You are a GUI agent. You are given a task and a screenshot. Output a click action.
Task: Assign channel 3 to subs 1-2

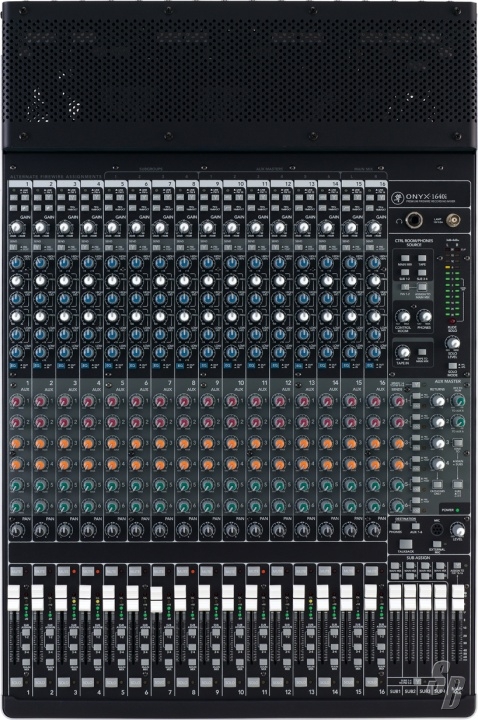click(73, 633)
